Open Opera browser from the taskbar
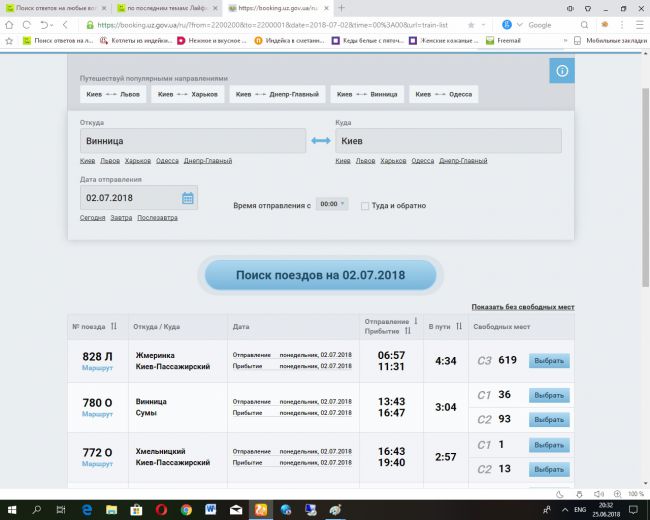This screenshot has height=520, width=650. (161, 509)
